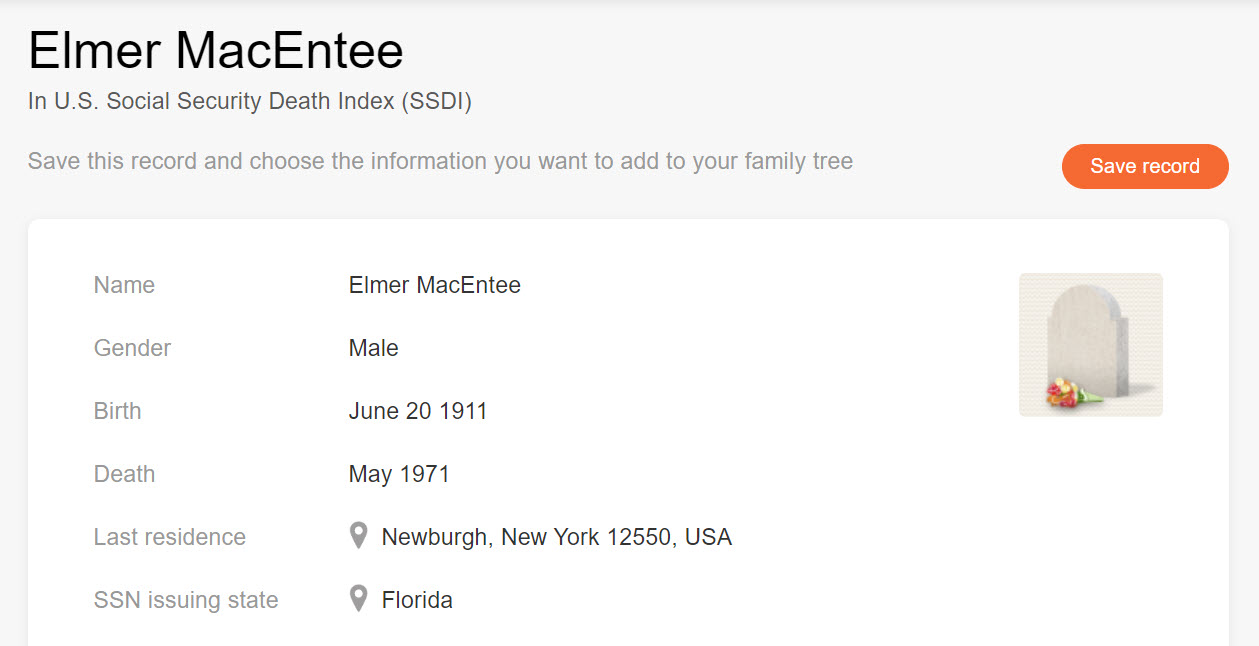1259x646 pixels.
Task: Click the location pin beside Newburgh
Action: [358, 536]
